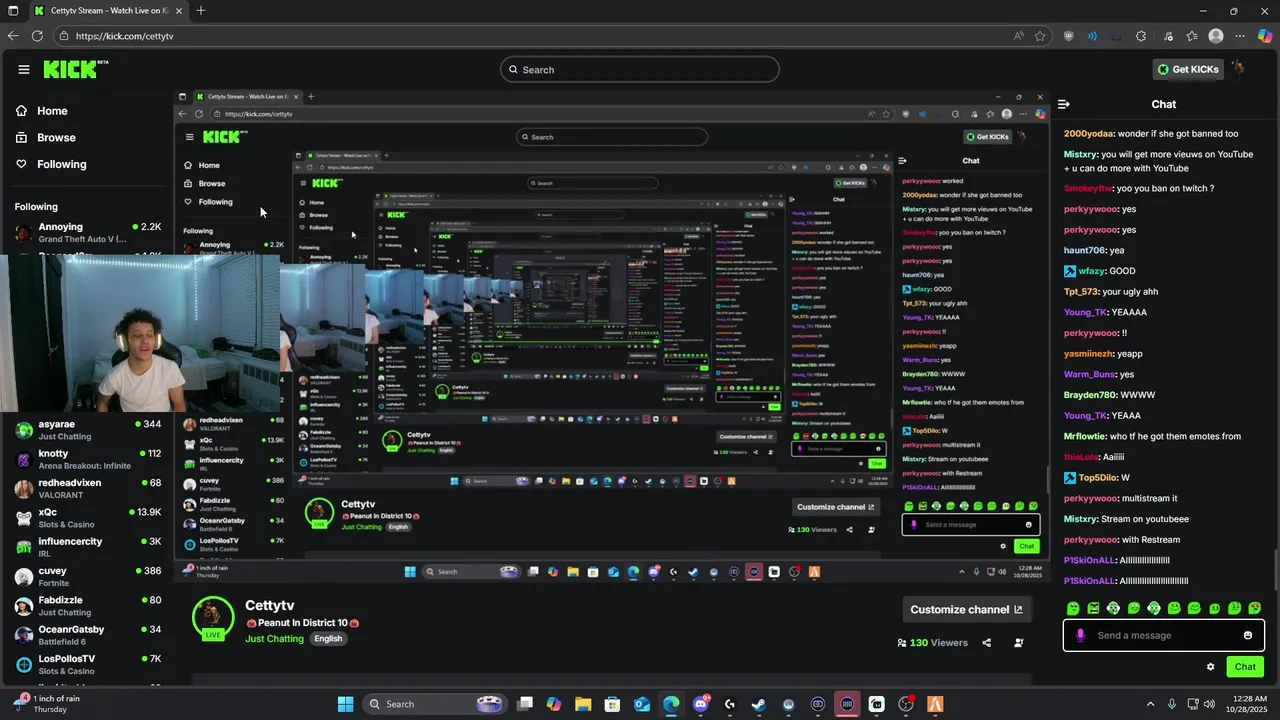Open Annoying channel in Following list
The height and width of the screenshot is (720, 1280).
coord(88,233)
